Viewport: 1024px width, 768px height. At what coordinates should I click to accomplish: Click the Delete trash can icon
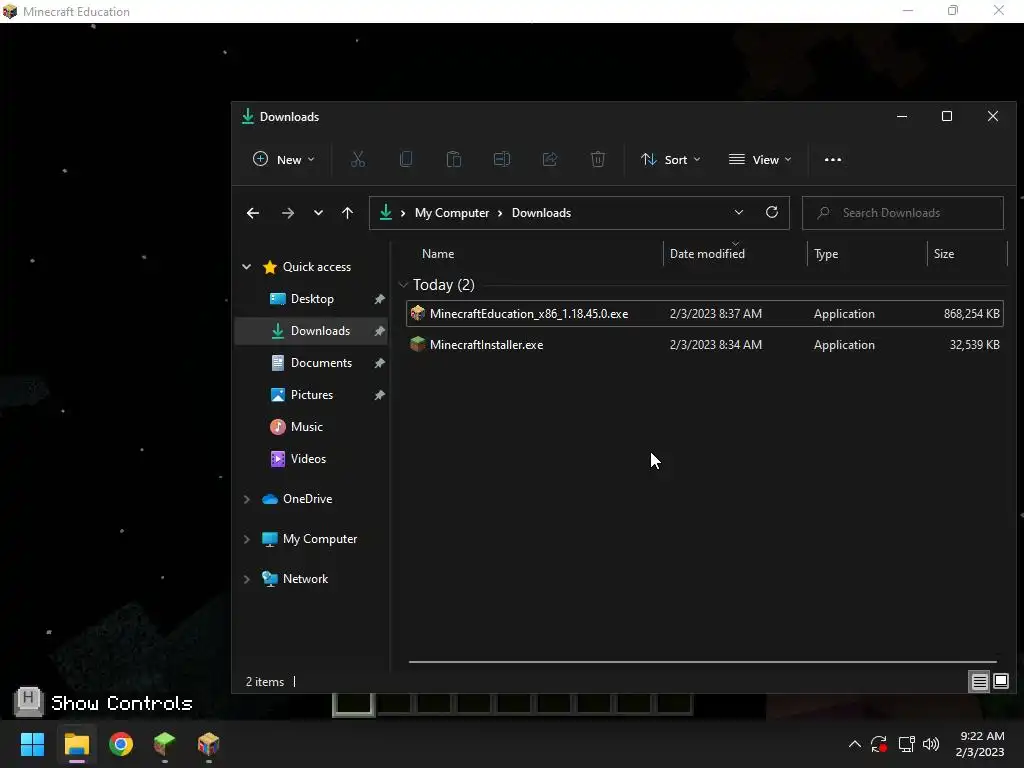(598, 159)
